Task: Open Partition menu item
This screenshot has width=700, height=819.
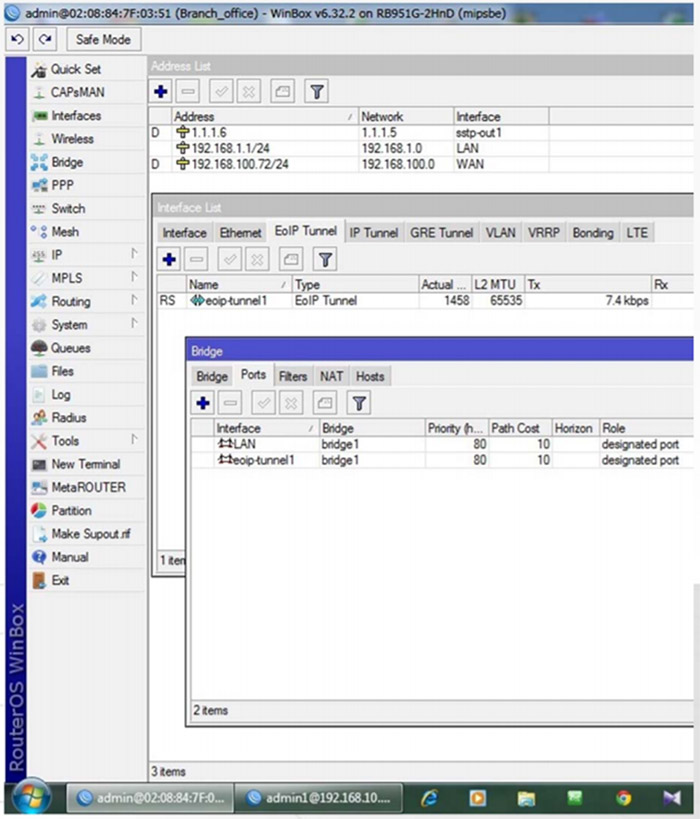Action: coord(71,510)
